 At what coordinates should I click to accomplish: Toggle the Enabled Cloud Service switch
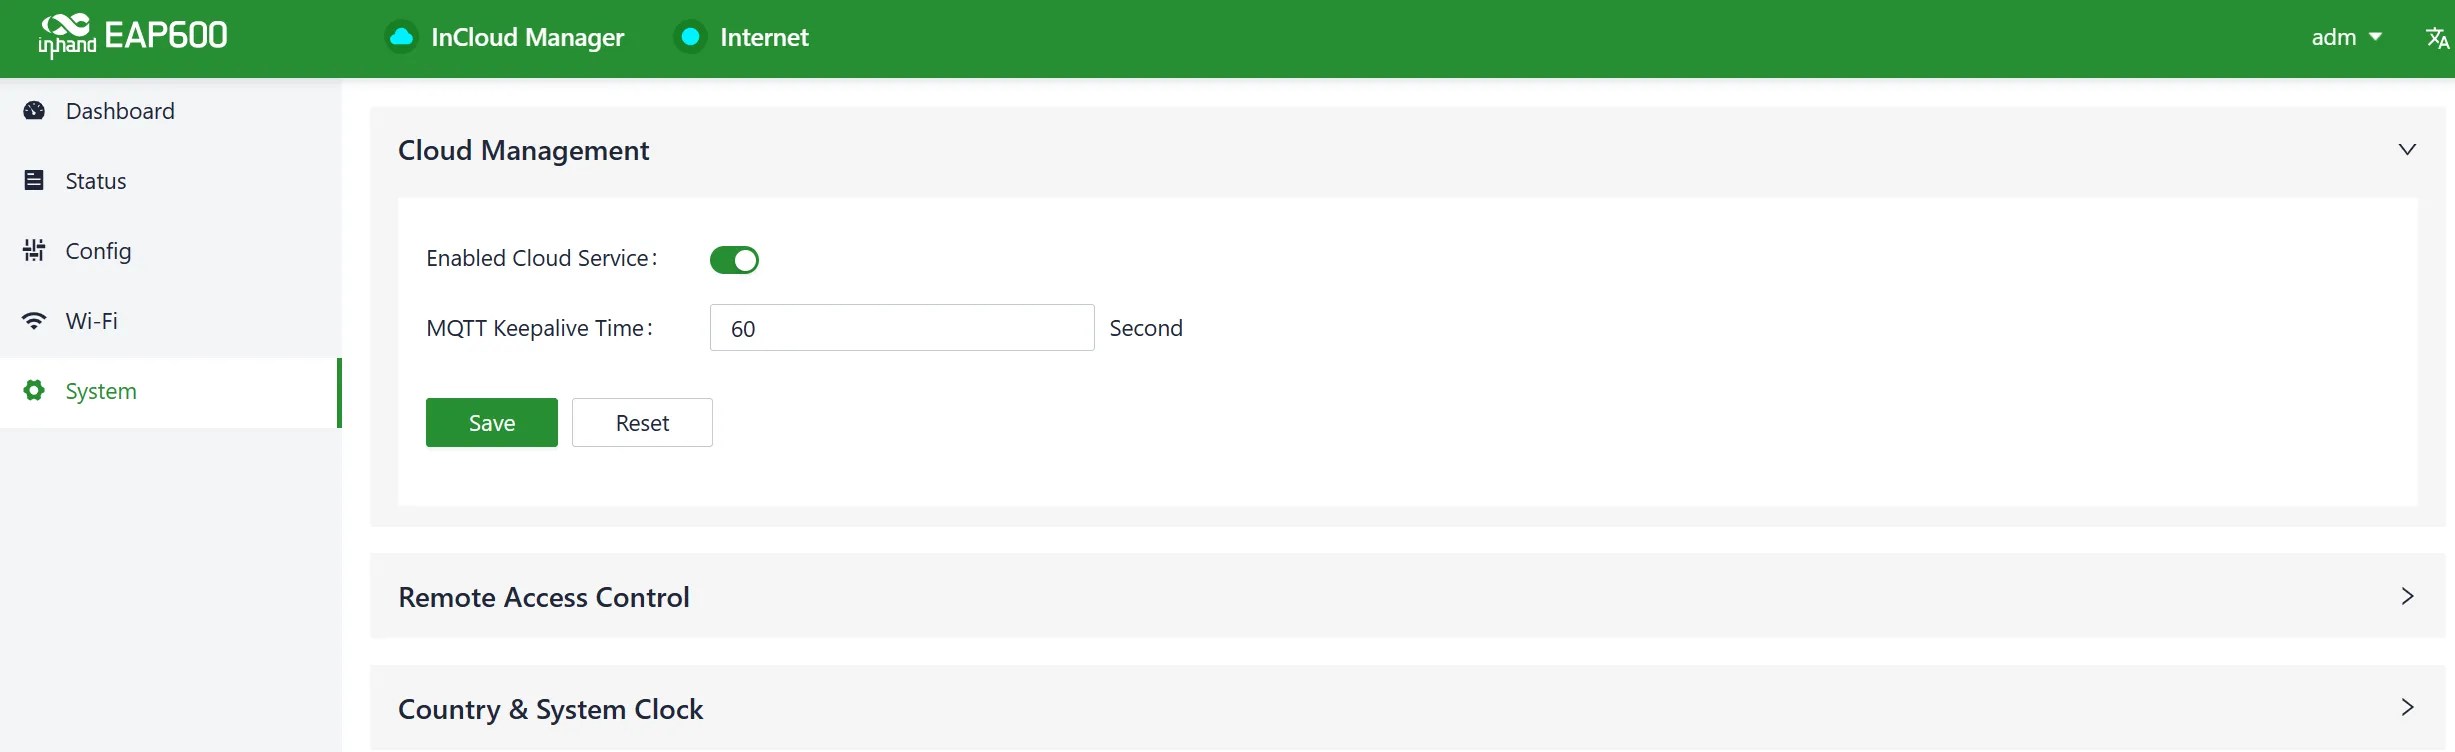734,260
